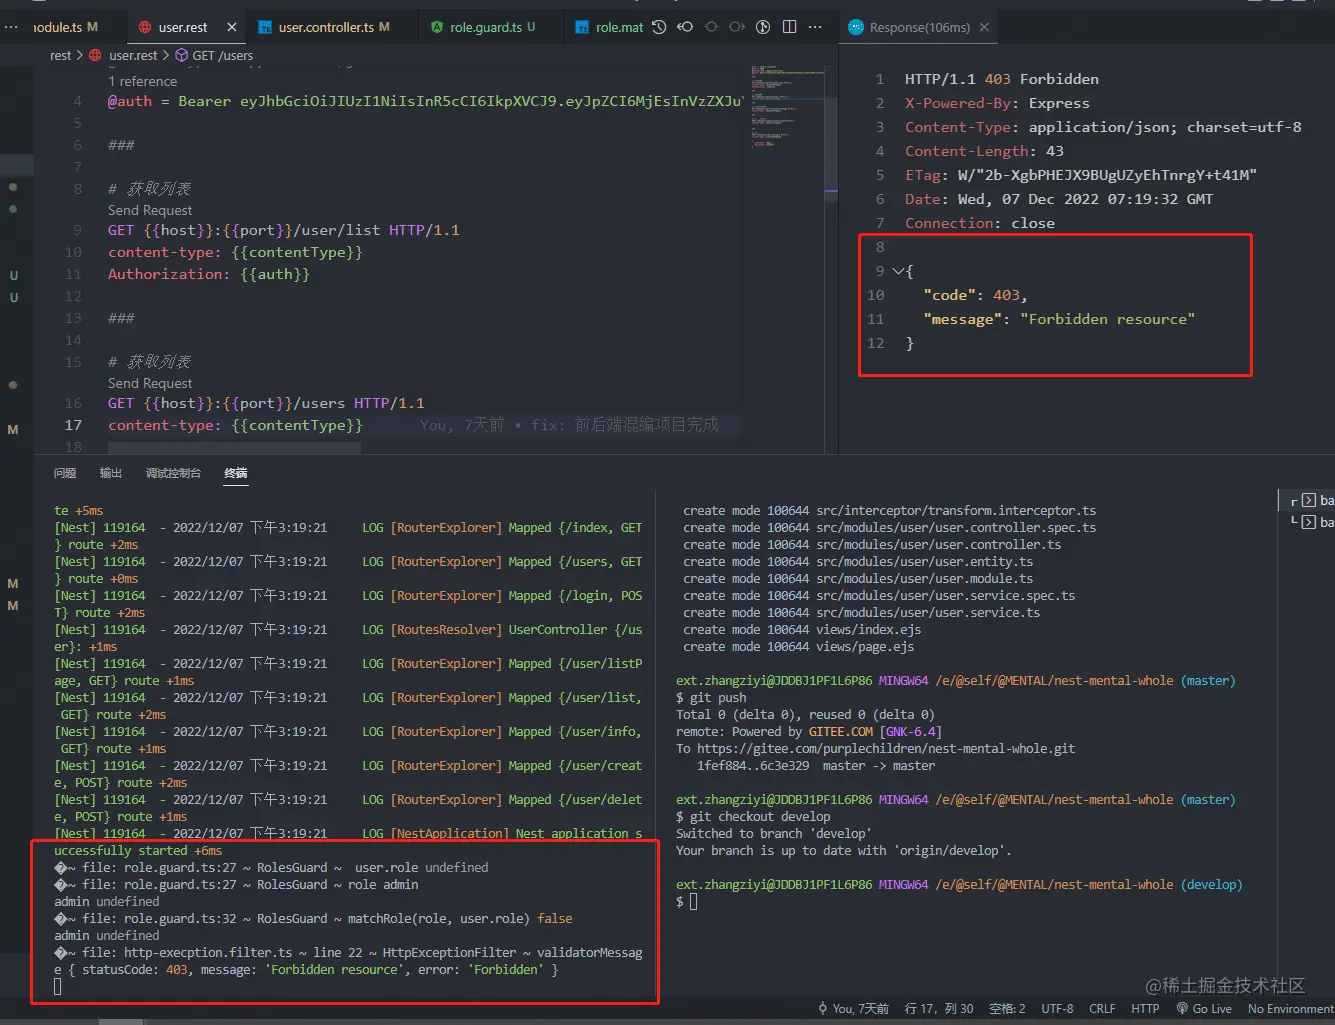
Task: Click '{{host}}:{{port}}/users' URL text
Action: 244,403
